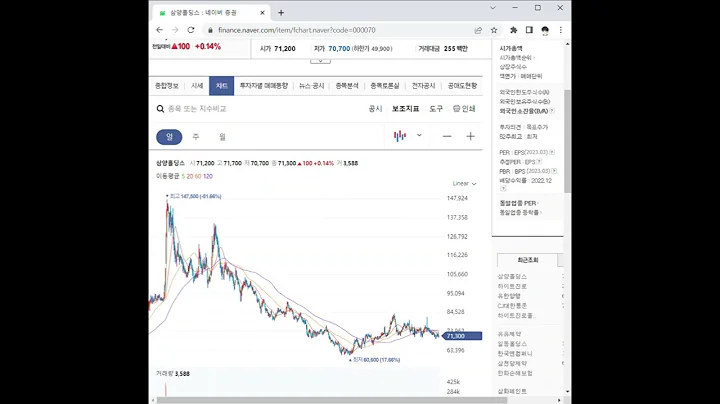This screenshot has height=404, width=720.
Task: Open the Chrome extensions puzzle icon
Action: coord(513,30)
